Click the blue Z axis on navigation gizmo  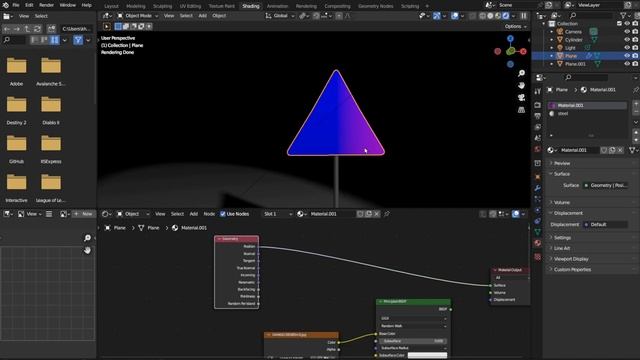tap(510, 38)
